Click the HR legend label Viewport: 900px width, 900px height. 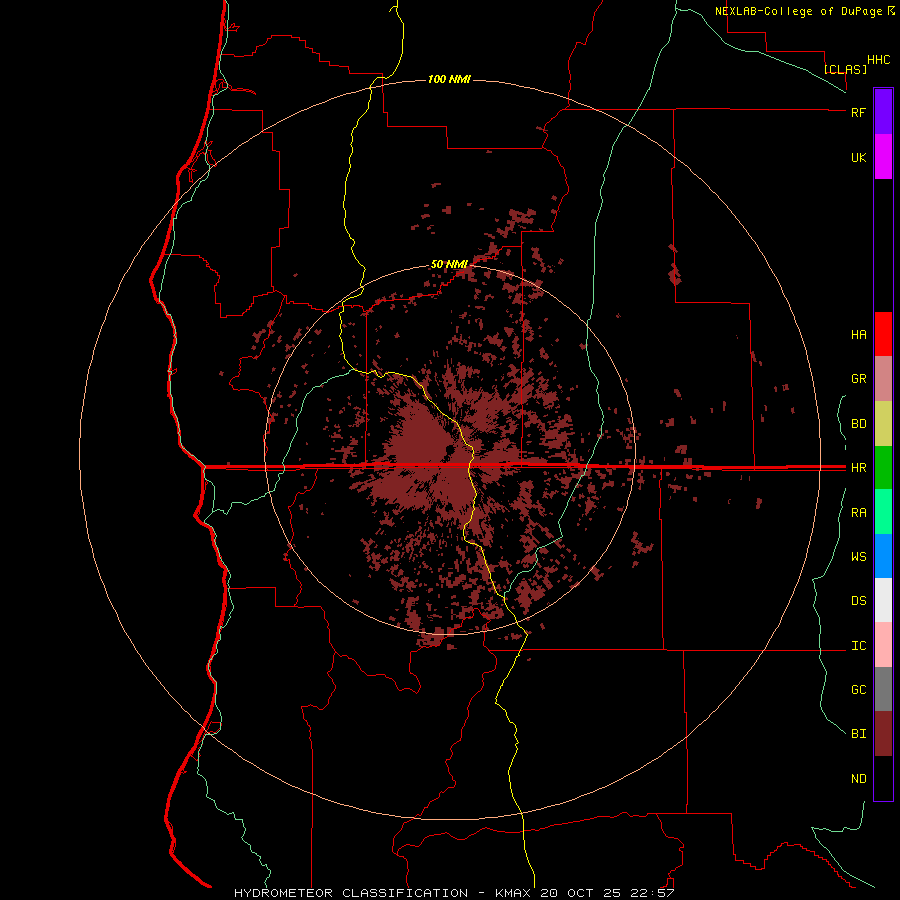[858, 468]
